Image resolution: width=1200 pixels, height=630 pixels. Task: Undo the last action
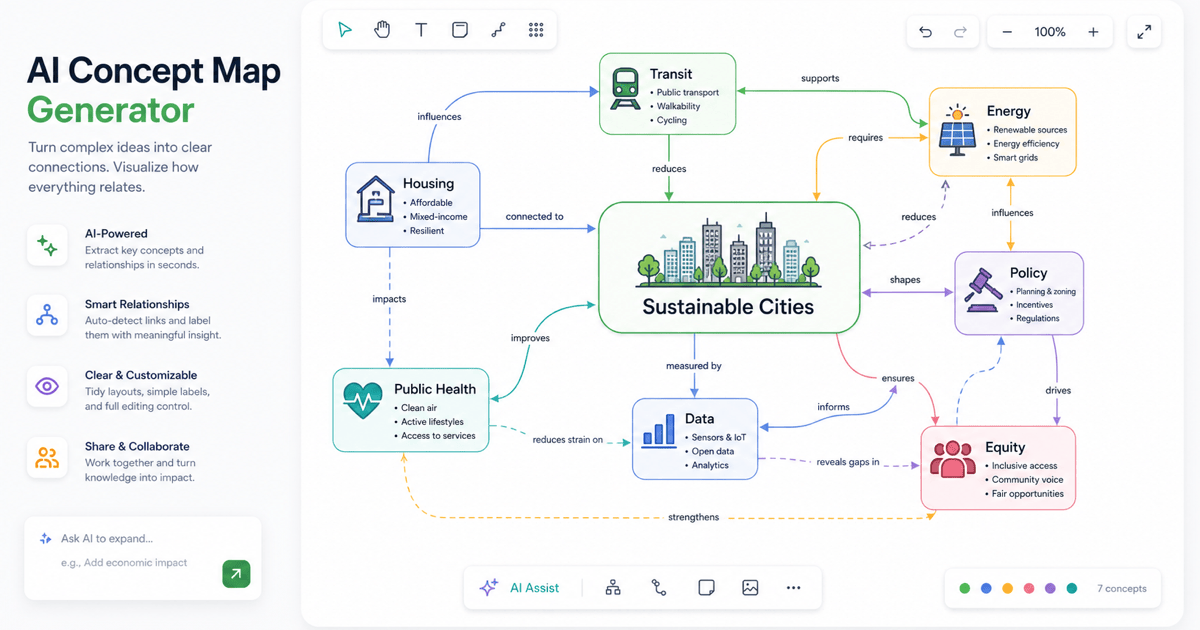[x=925, y=32]
